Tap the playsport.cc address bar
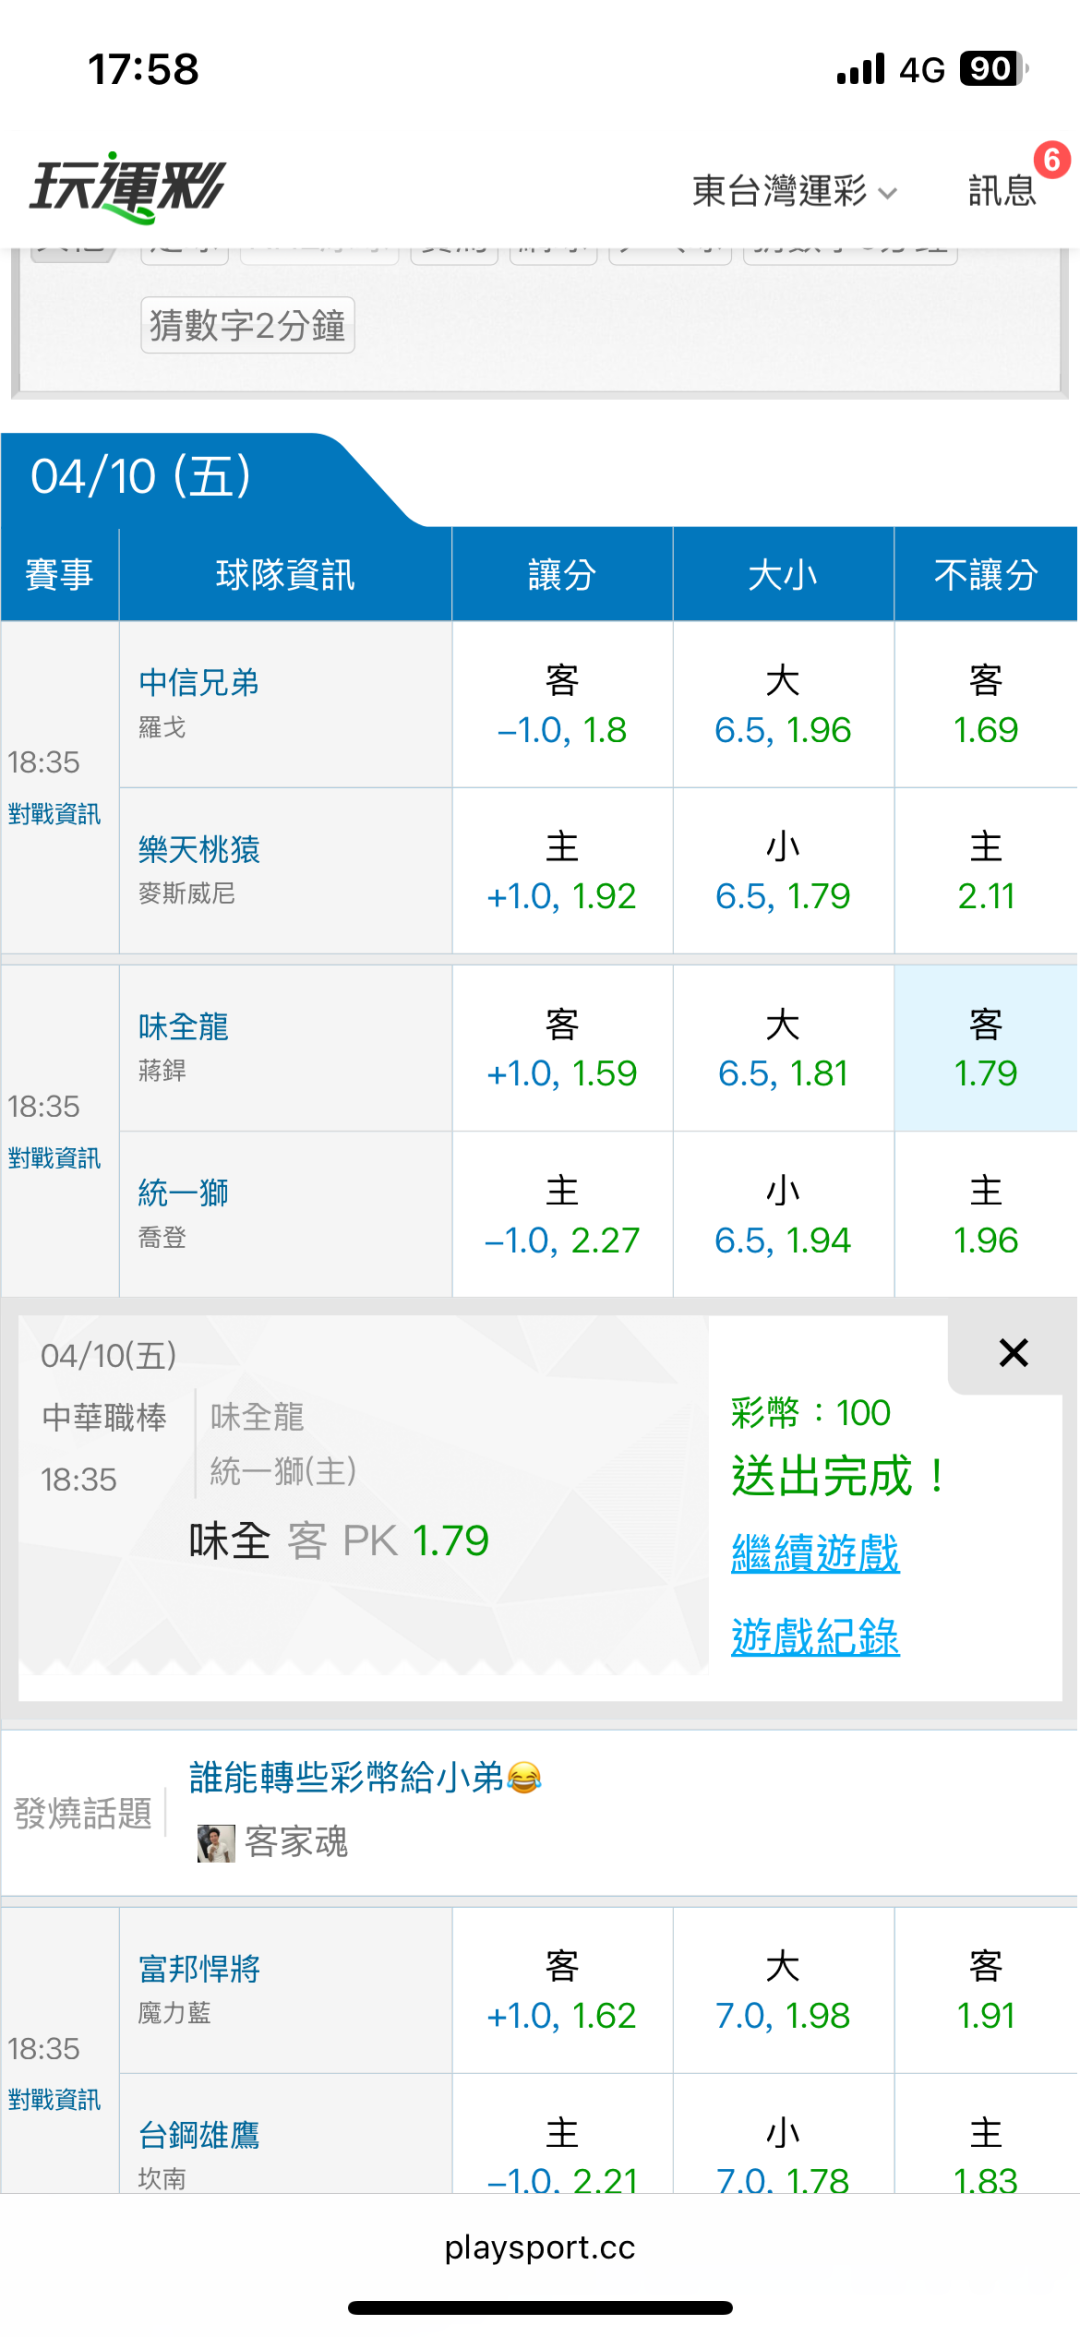 click(540, 2247)
